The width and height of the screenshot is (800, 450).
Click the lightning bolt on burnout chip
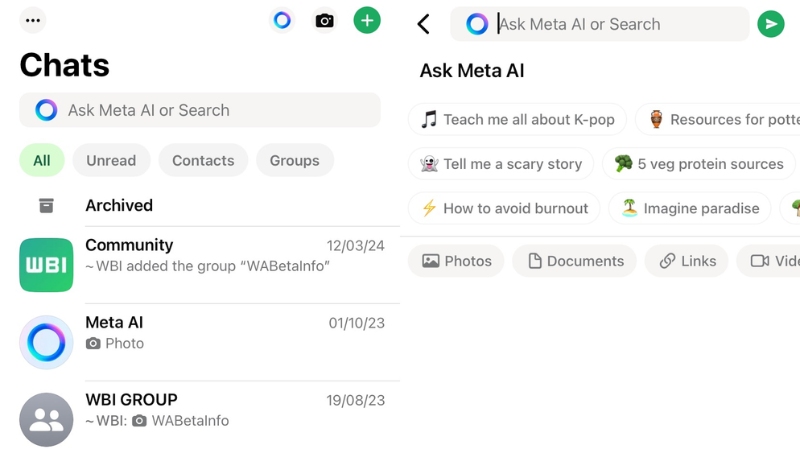[x=429, y=208]
